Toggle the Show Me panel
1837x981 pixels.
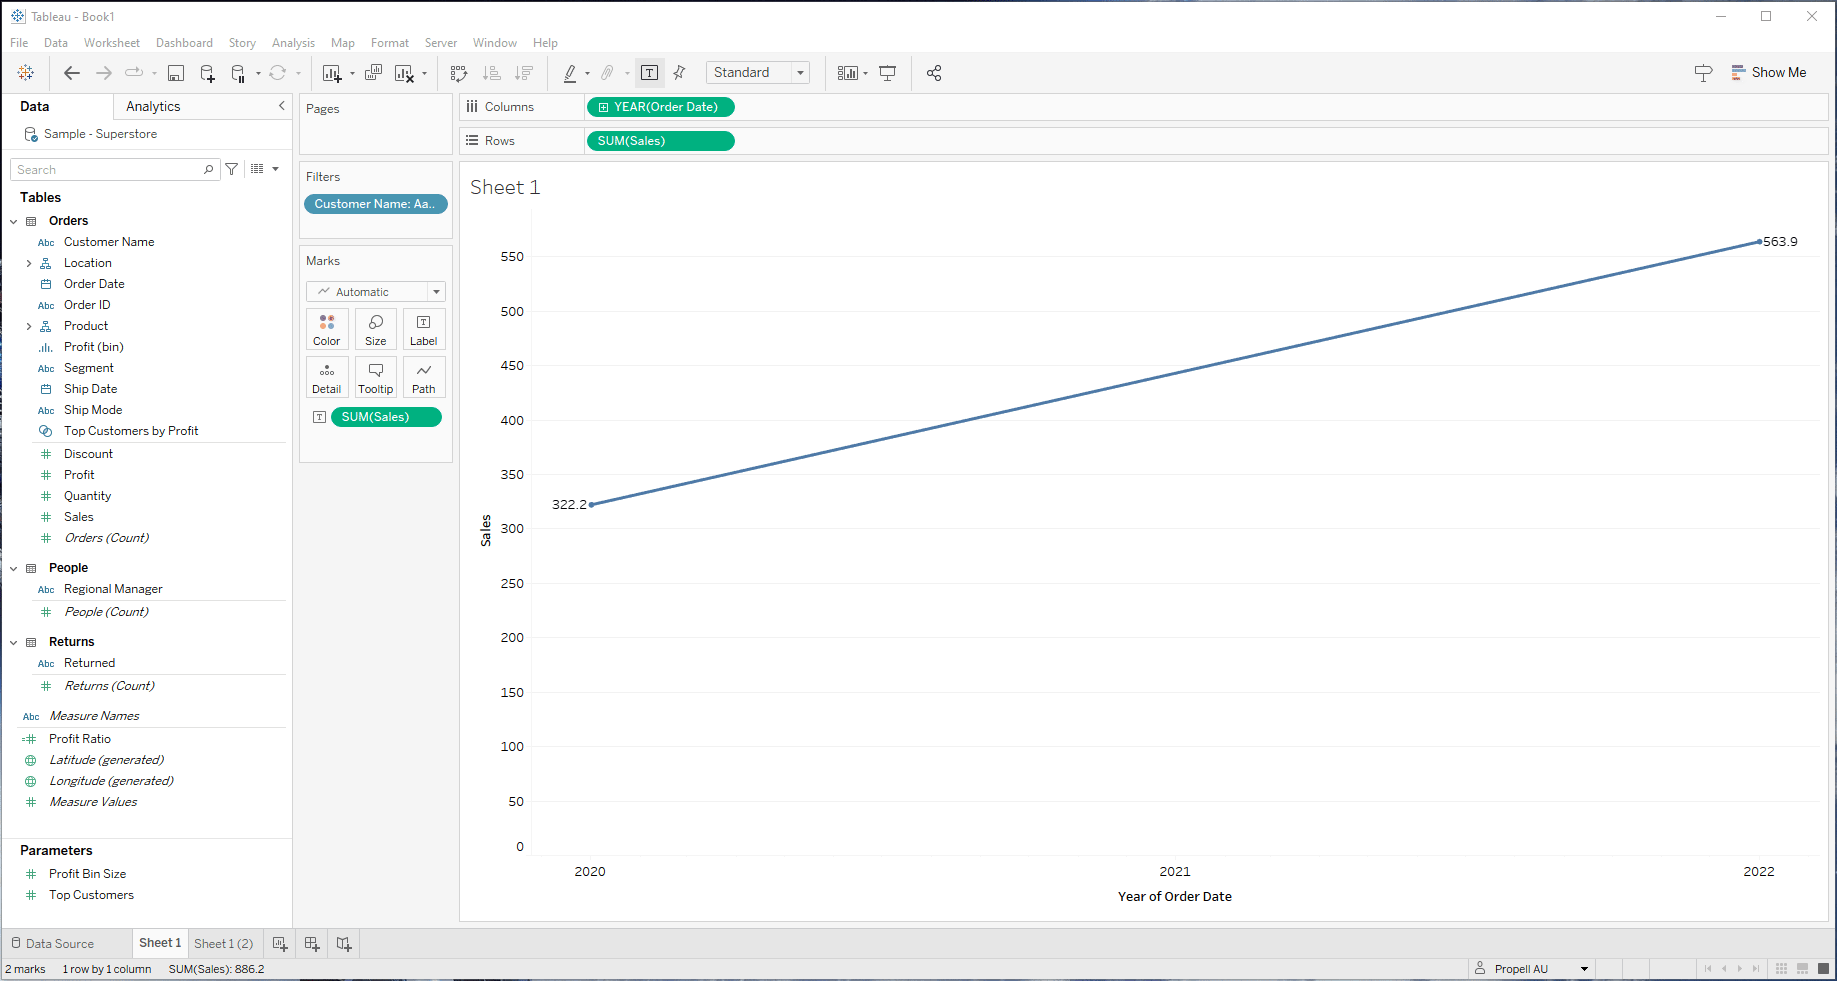click(1769, 73)
